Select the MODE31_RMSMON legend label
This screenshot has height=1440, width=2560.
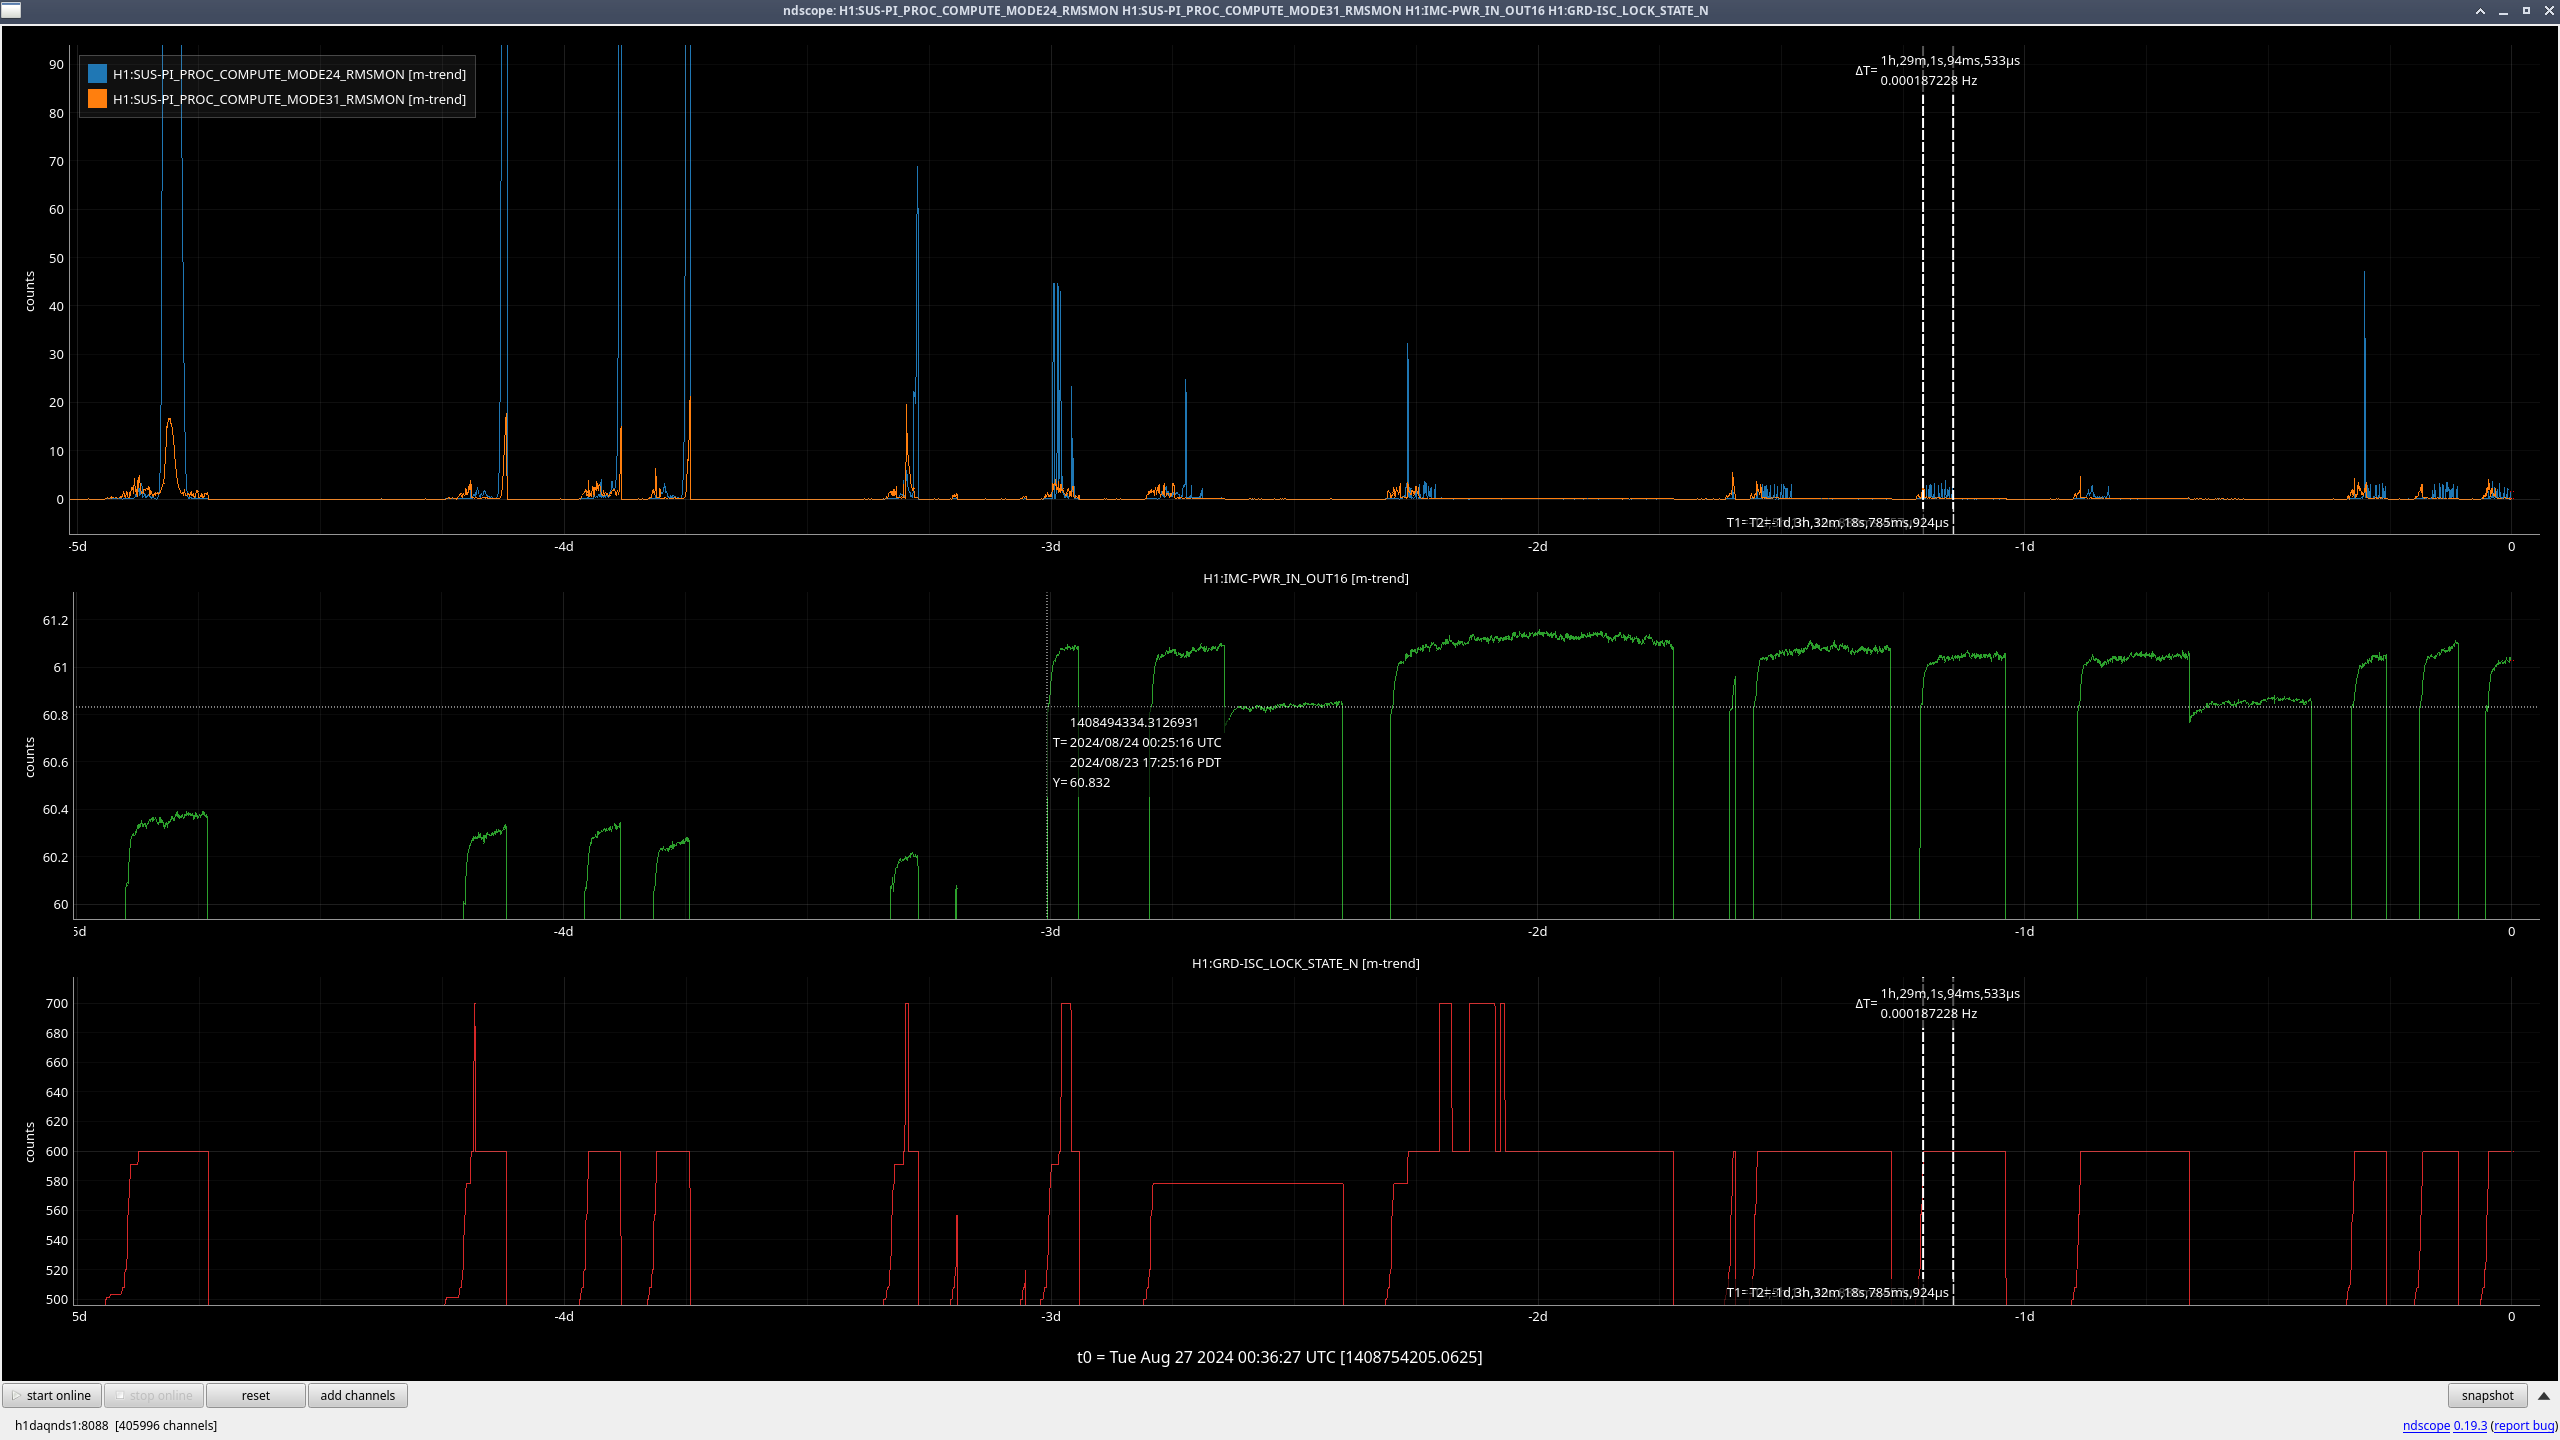click(x=289, y=99)
